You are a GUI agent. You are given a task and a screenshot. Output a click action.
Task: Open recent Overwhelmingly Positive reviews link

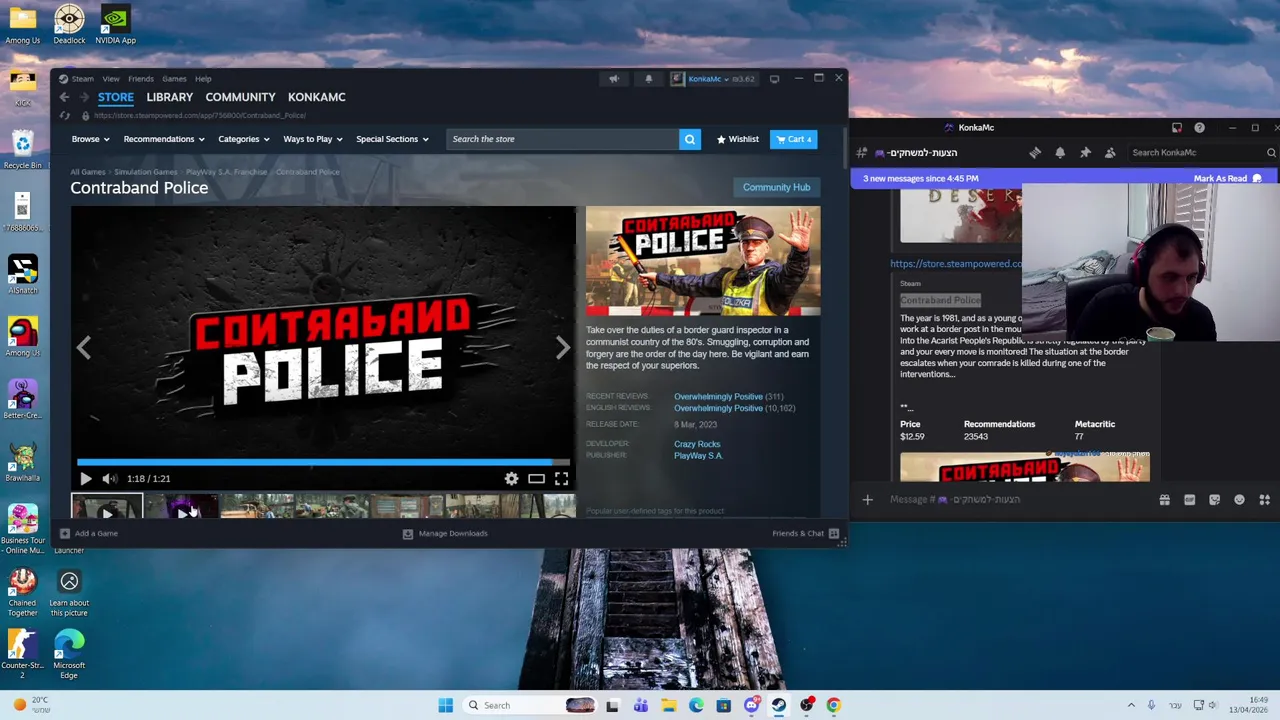coord(718,397)
